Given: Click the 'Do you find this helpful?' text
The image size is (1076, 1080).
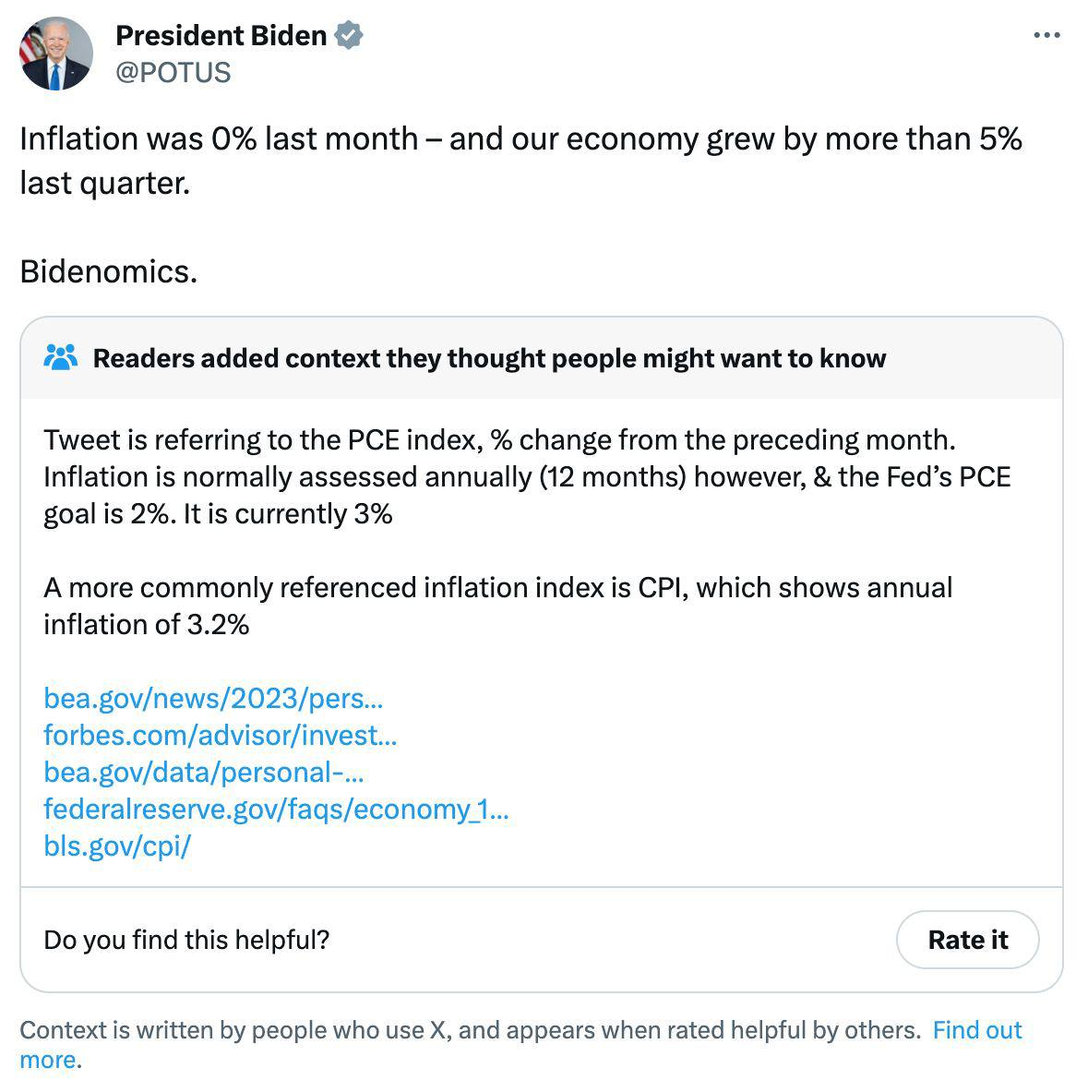Looking at the screenshot, I should click(x=187, y=939).
